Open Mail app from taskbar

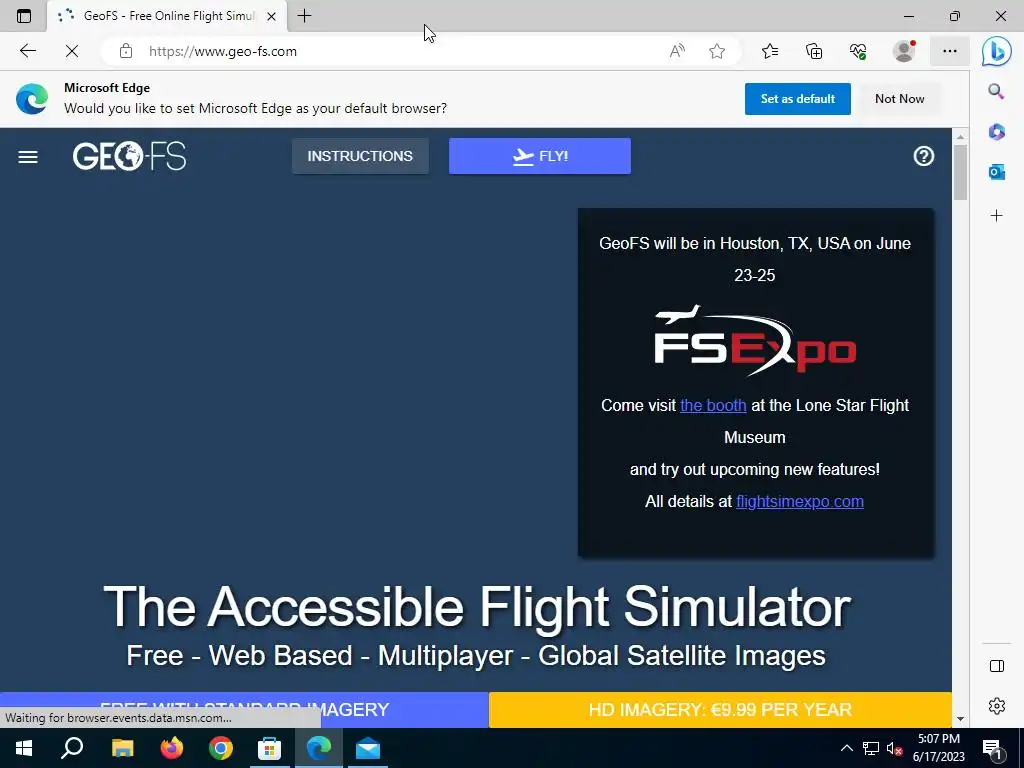(368, 748)
